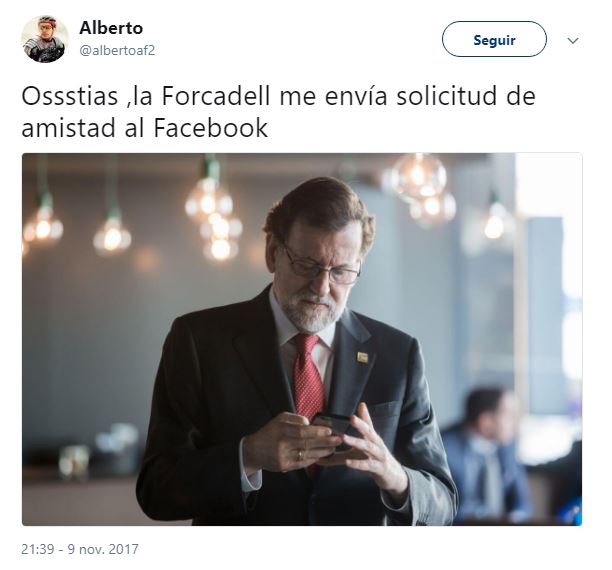The height and width of the screenshot is (570, 612).
Task: Select the word Forcadell in tweet
Action: coord(216,96)
